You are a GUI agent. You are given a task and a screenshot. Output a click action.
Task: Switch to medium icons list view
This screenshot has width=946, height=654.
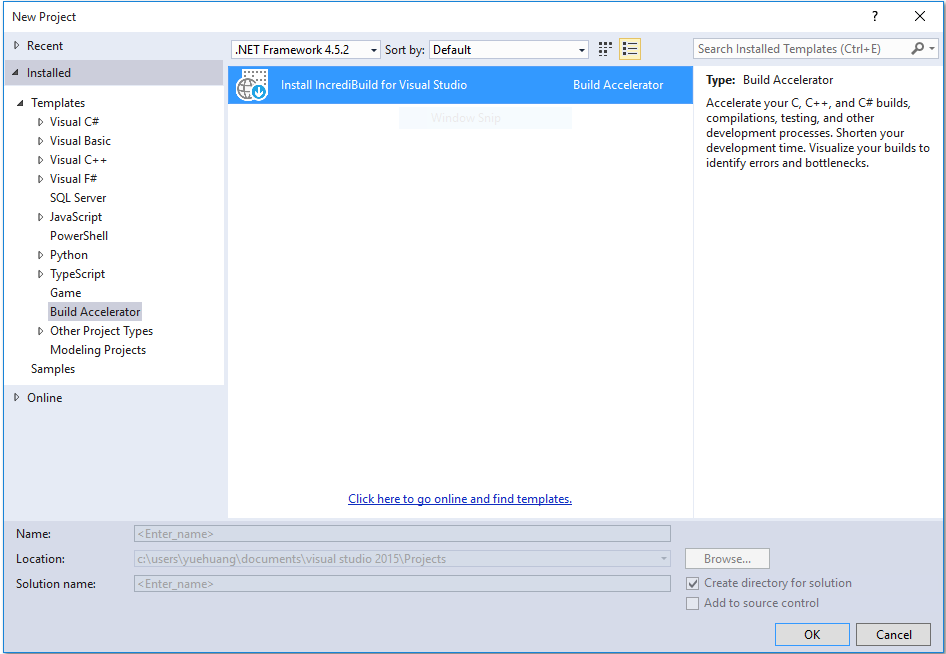pos(630,49)
